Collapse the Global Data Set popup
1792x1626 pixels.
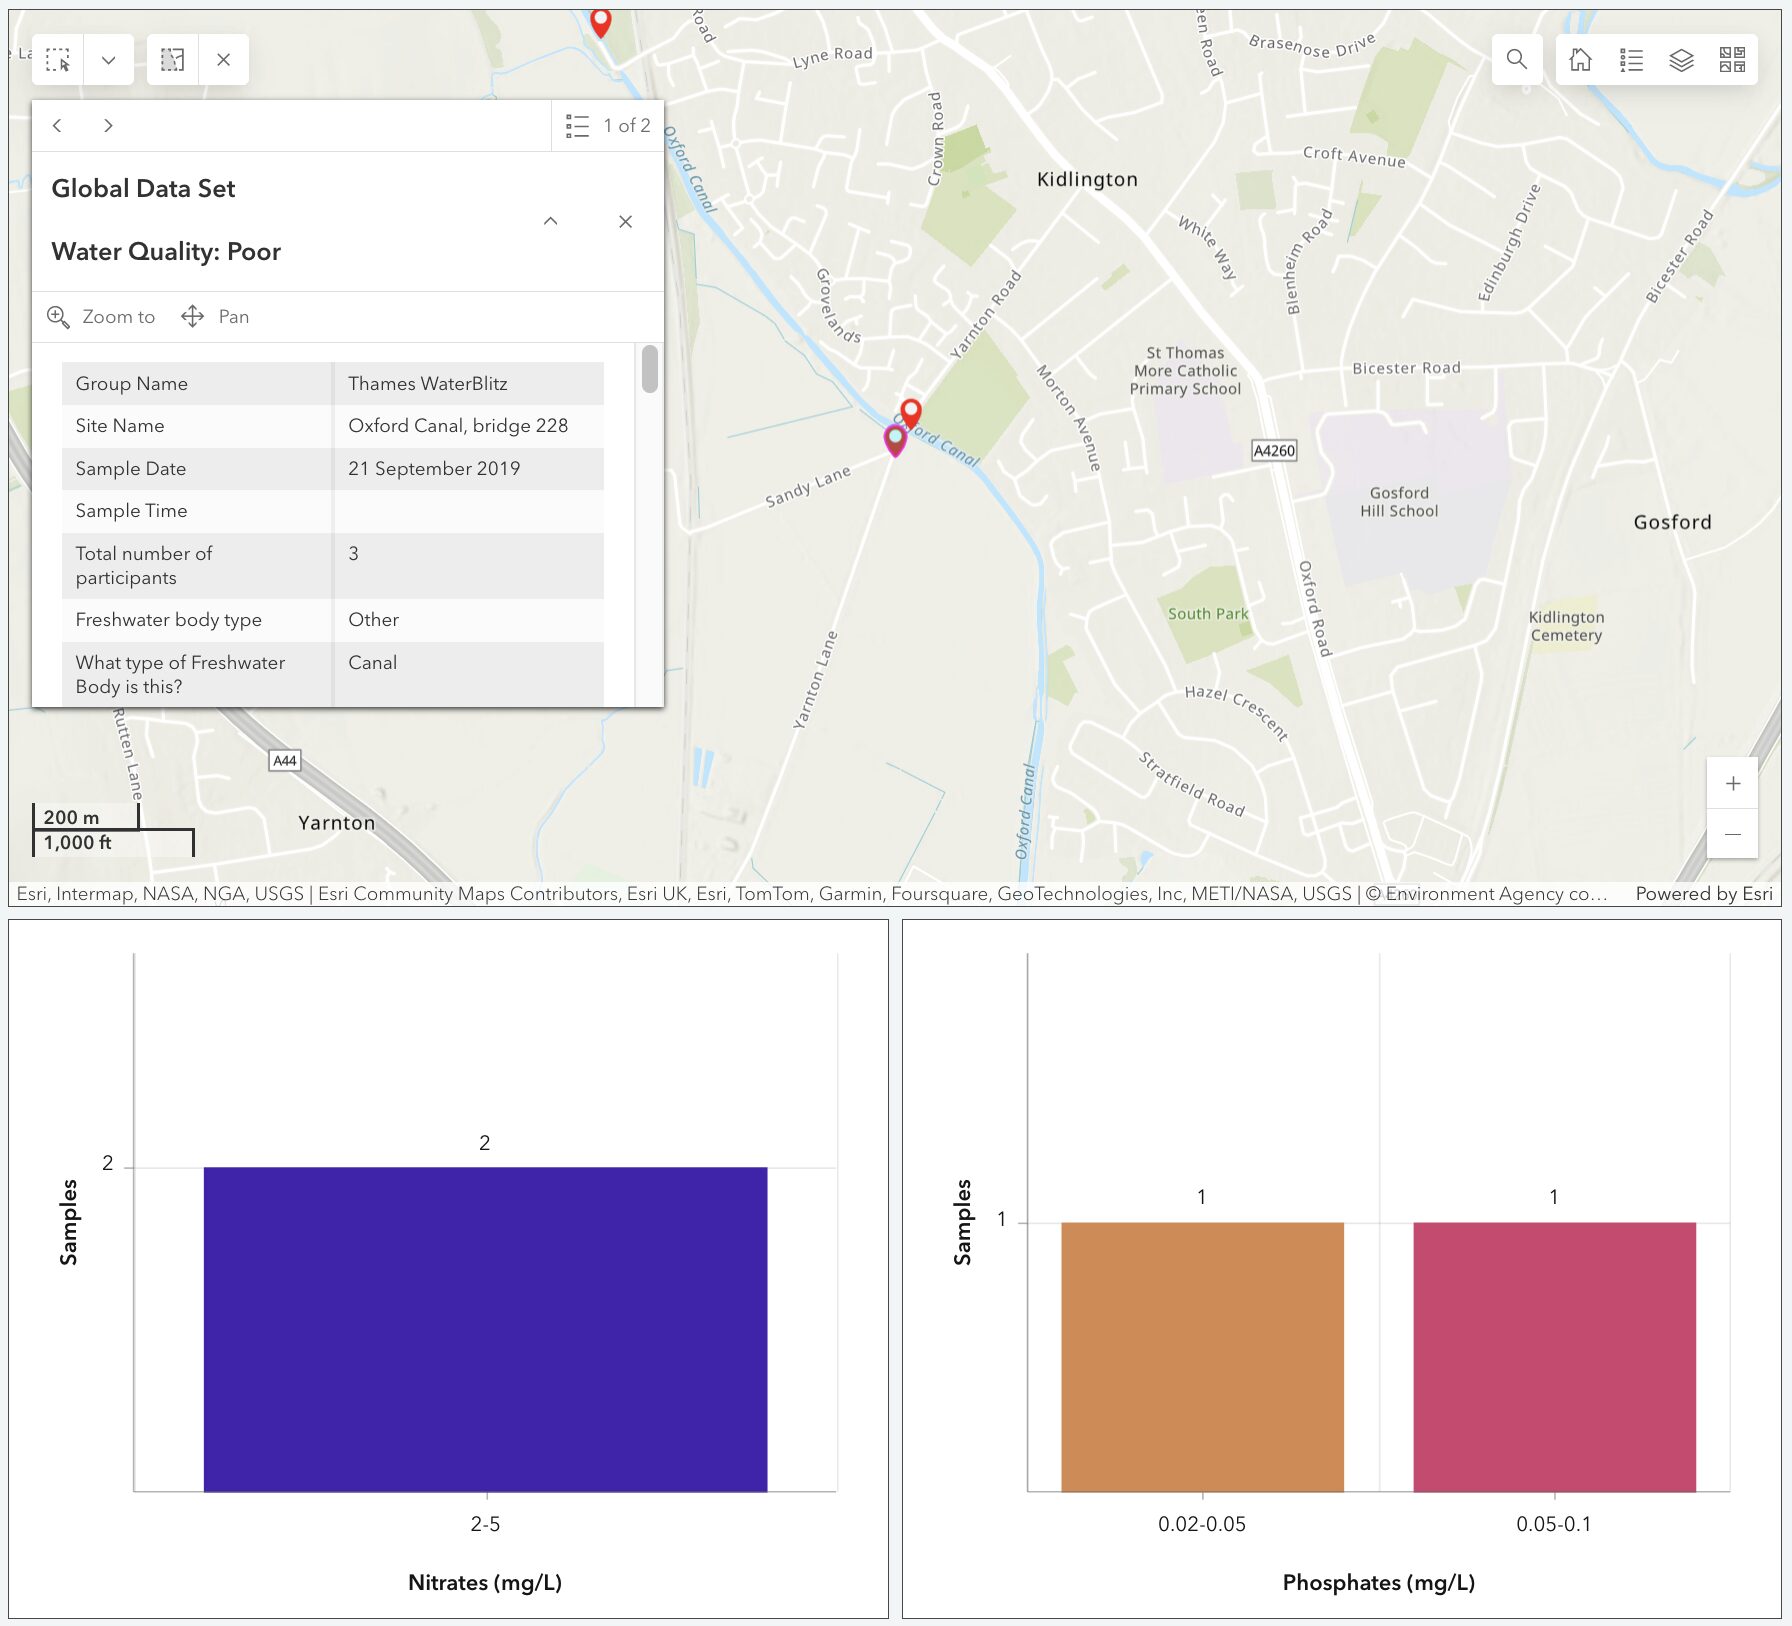[550, 221]
